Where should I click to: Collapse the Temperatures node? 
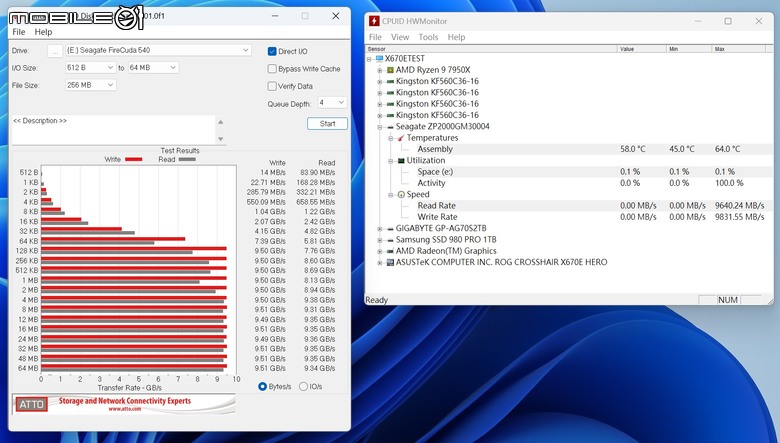[390, 139]
